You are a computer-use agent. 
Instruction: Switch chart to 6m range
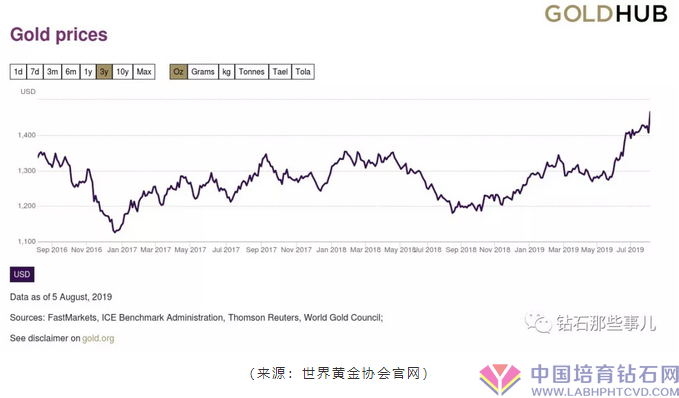coord(71,71)
